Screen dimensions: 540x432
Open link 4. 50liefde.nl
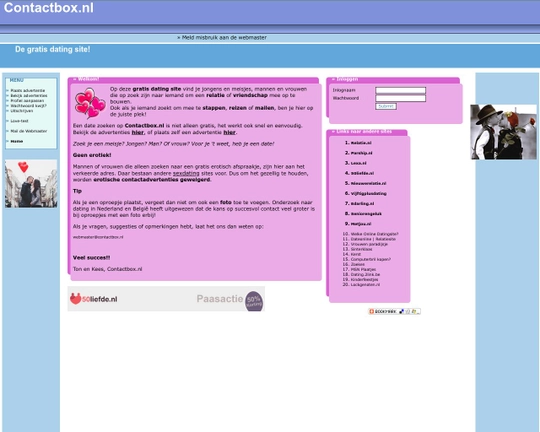[362, 173]
